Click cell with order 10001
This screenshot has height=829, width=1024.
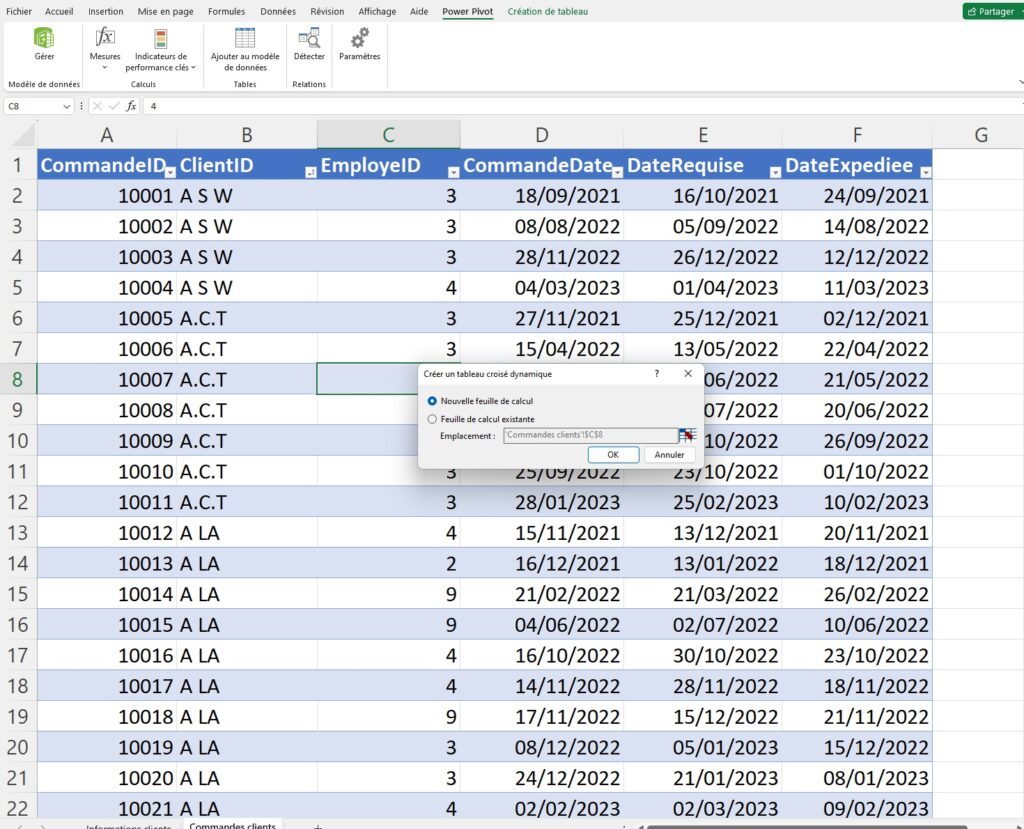click(x=106, y=196)
